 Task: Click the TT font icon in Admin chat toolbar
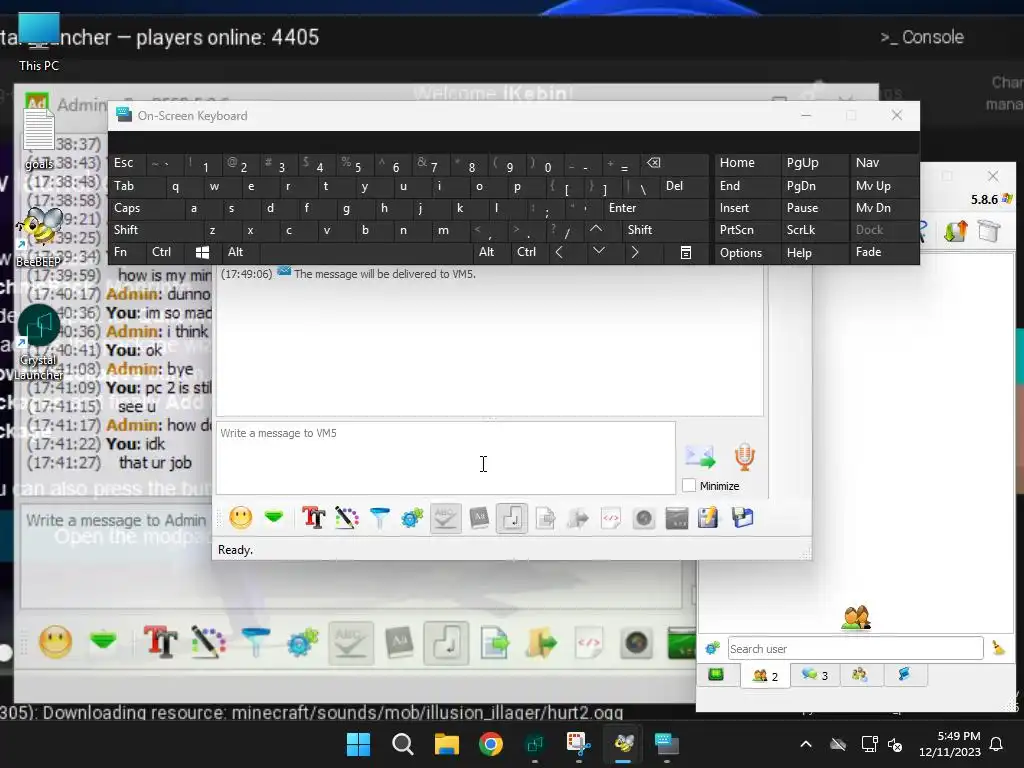[160, 642]
